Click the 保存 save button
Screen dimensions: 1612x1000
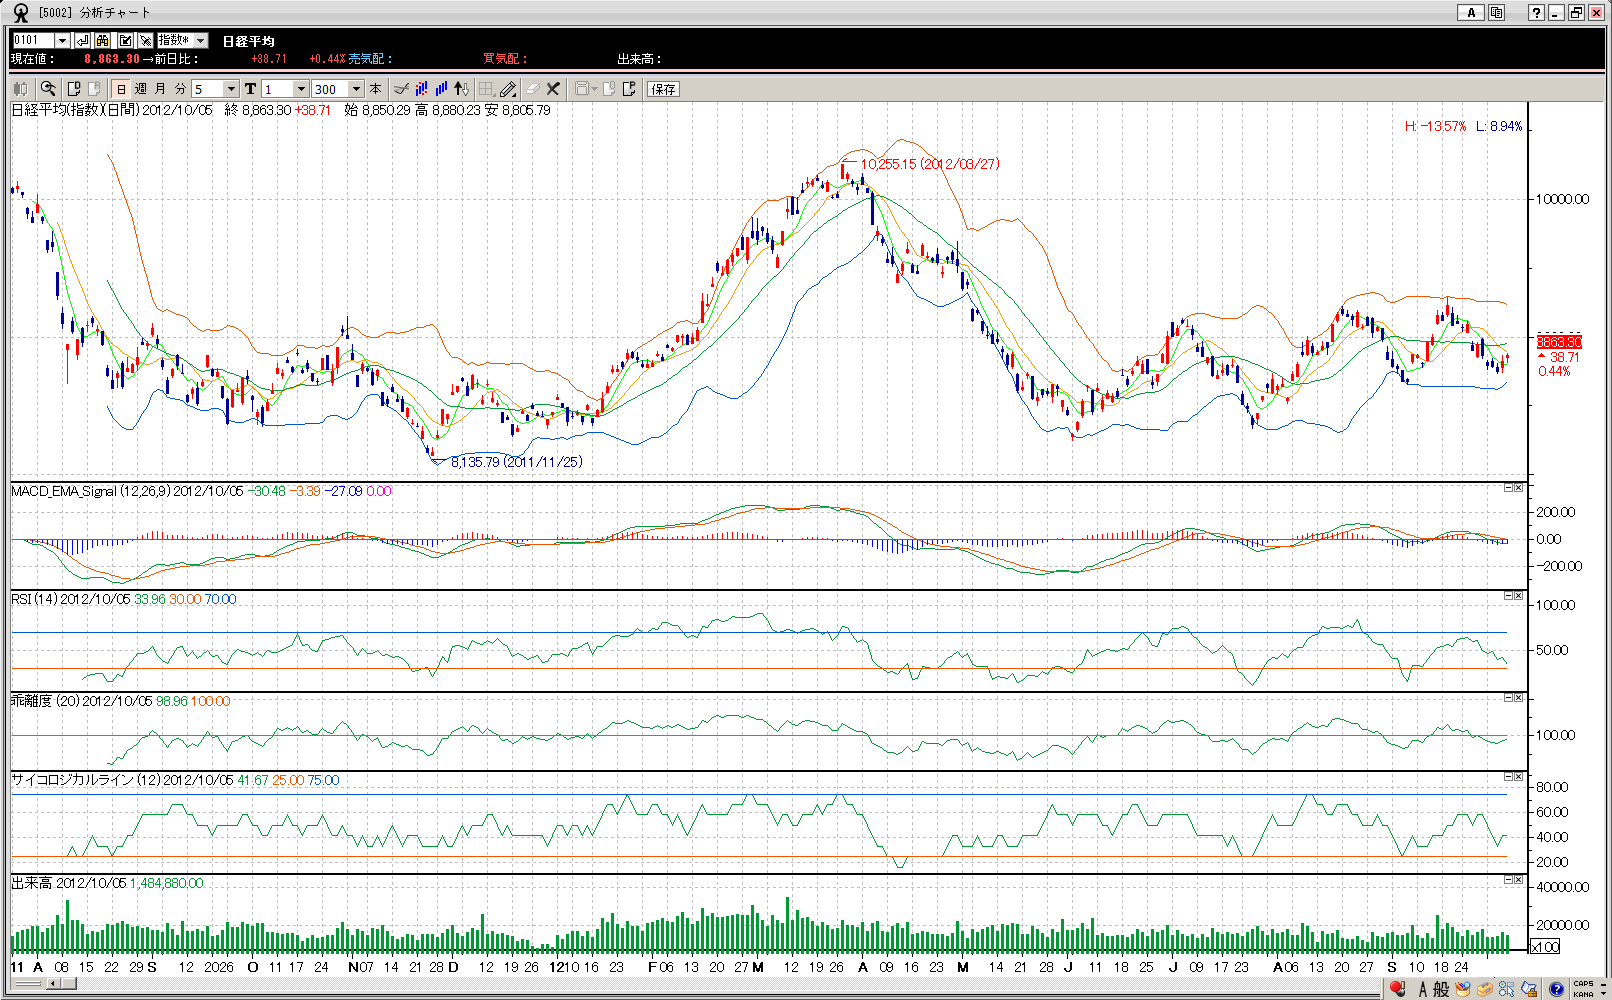click(x=663, y=89)
